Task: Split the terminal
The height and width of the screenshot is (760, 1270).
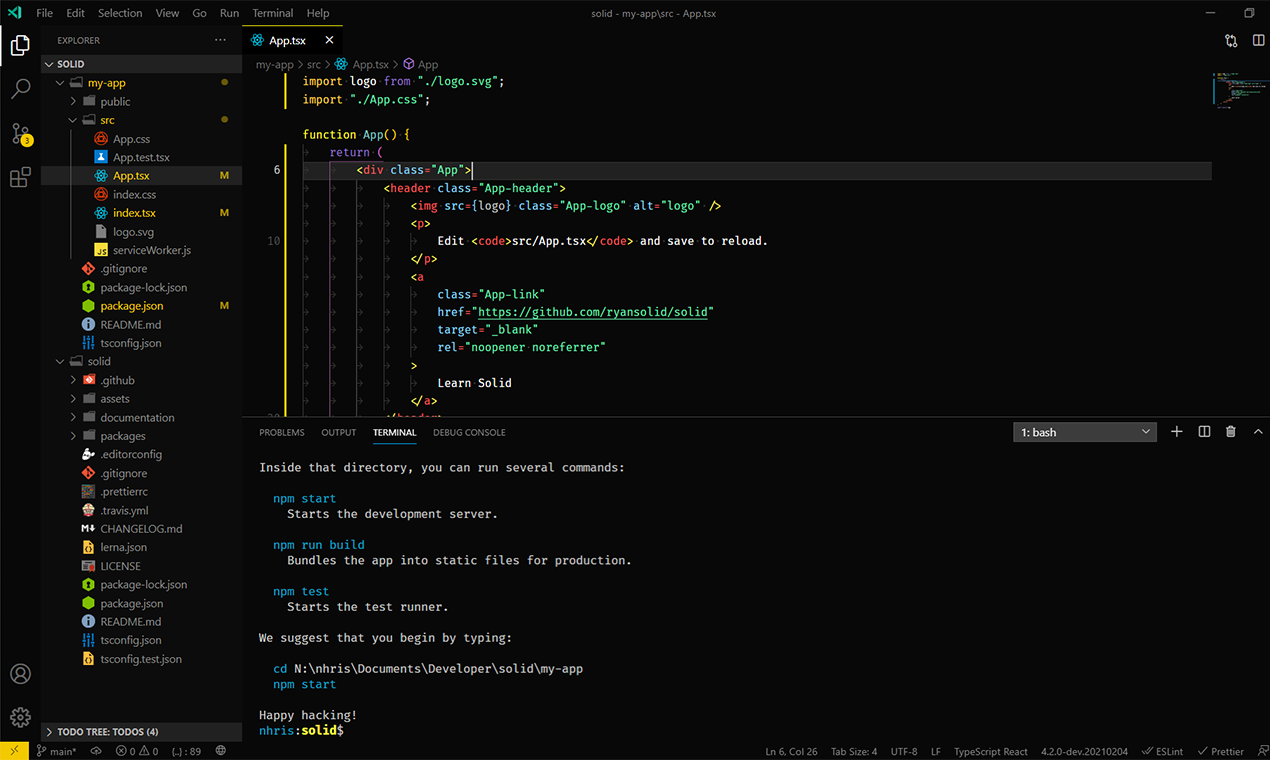Action: 1203,431
